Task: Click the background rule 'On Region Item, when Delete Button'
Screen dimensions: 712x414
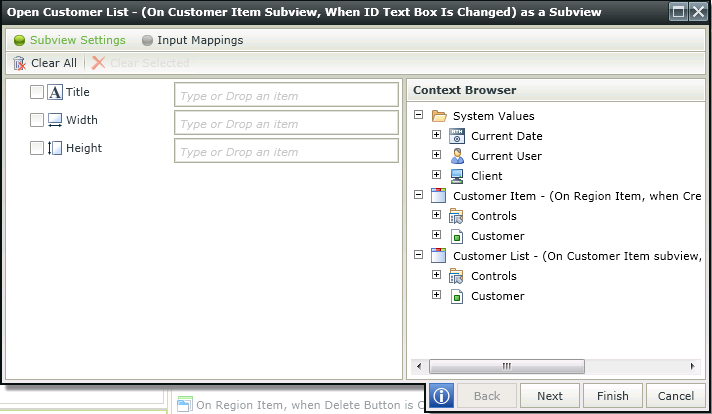Action: [x=310, y=404]
